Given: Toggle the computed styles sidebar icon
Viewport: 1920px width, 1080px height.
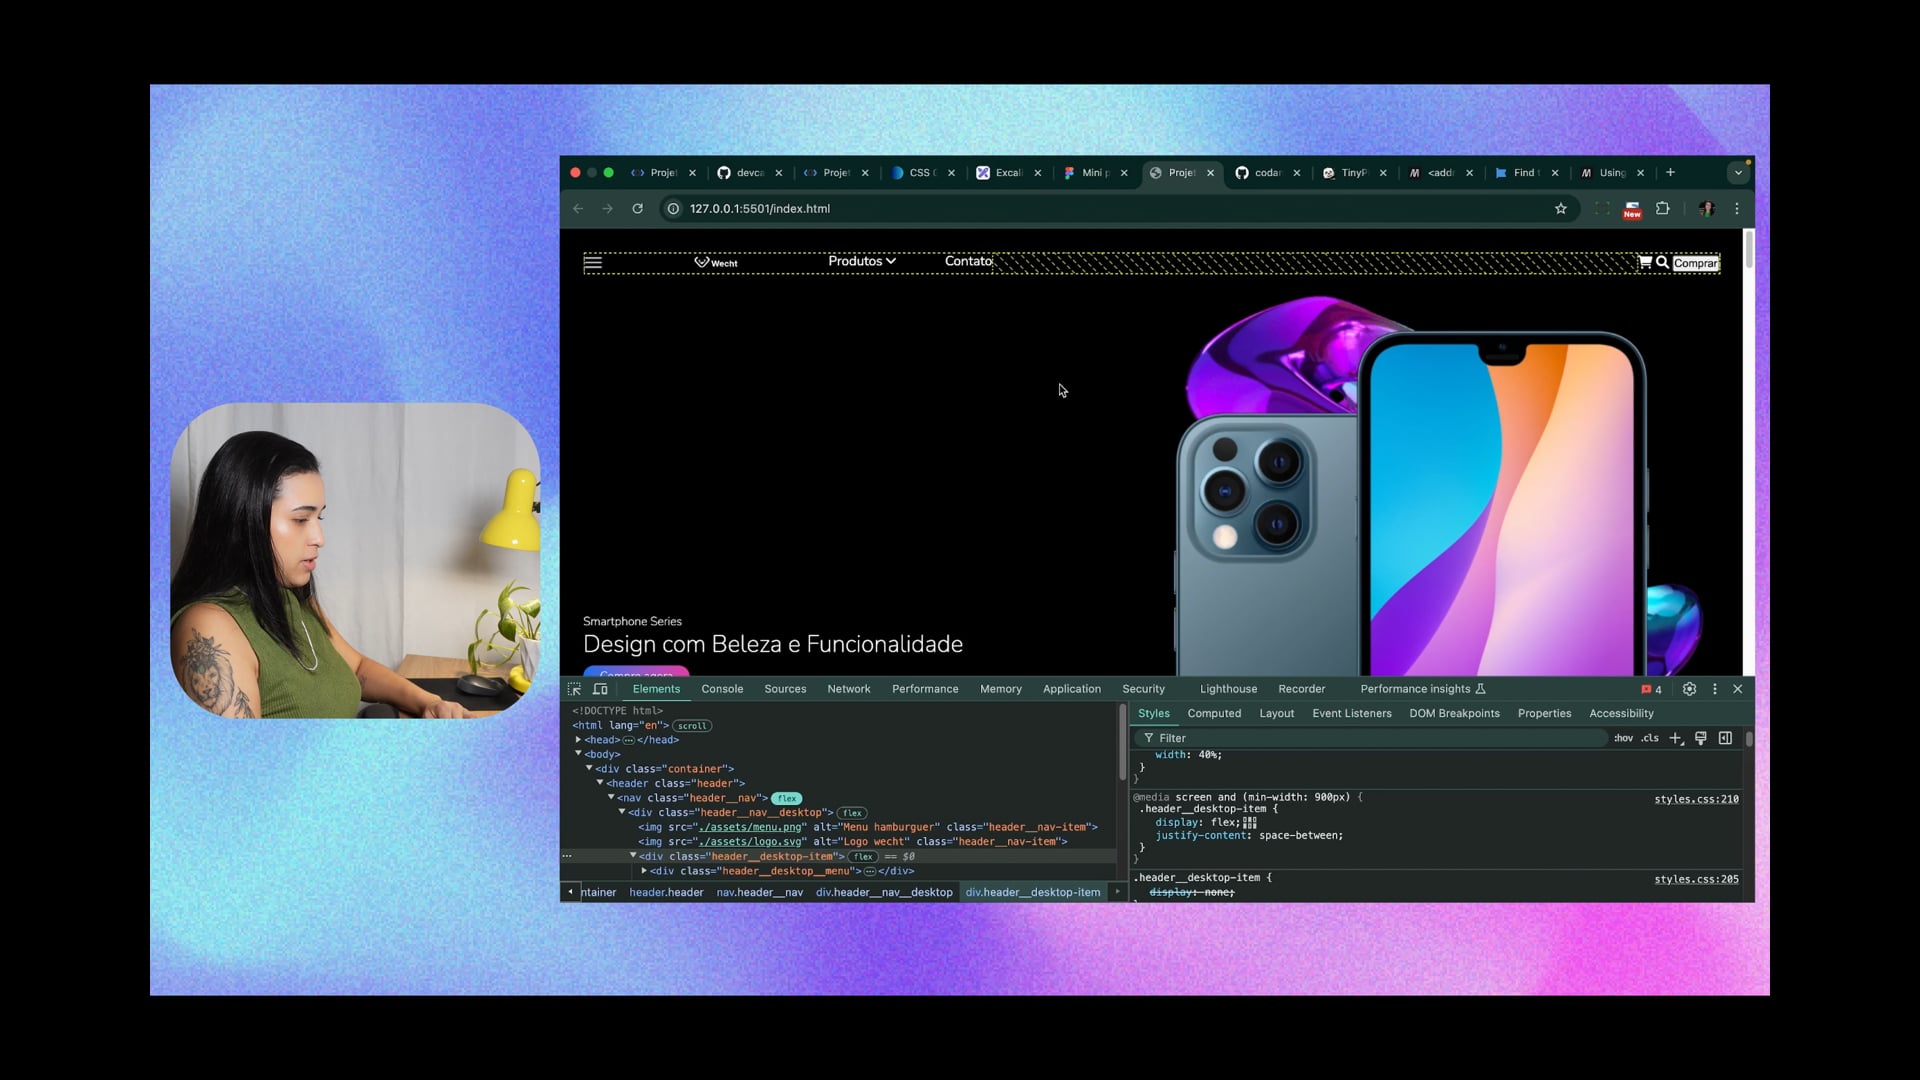Looking at the screenshot, I should click(1725, 738).
